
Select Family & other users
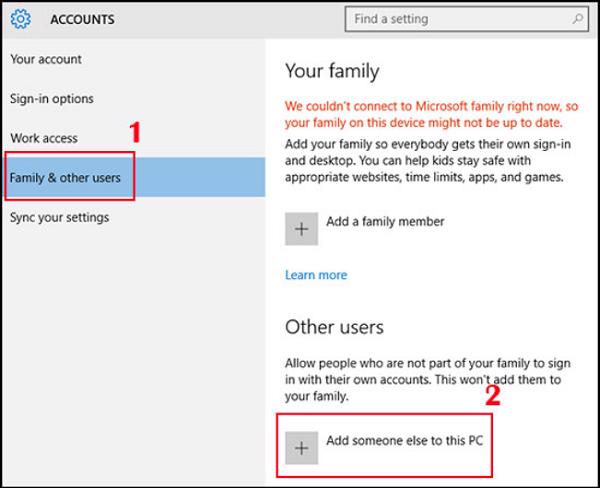point(134,177)
